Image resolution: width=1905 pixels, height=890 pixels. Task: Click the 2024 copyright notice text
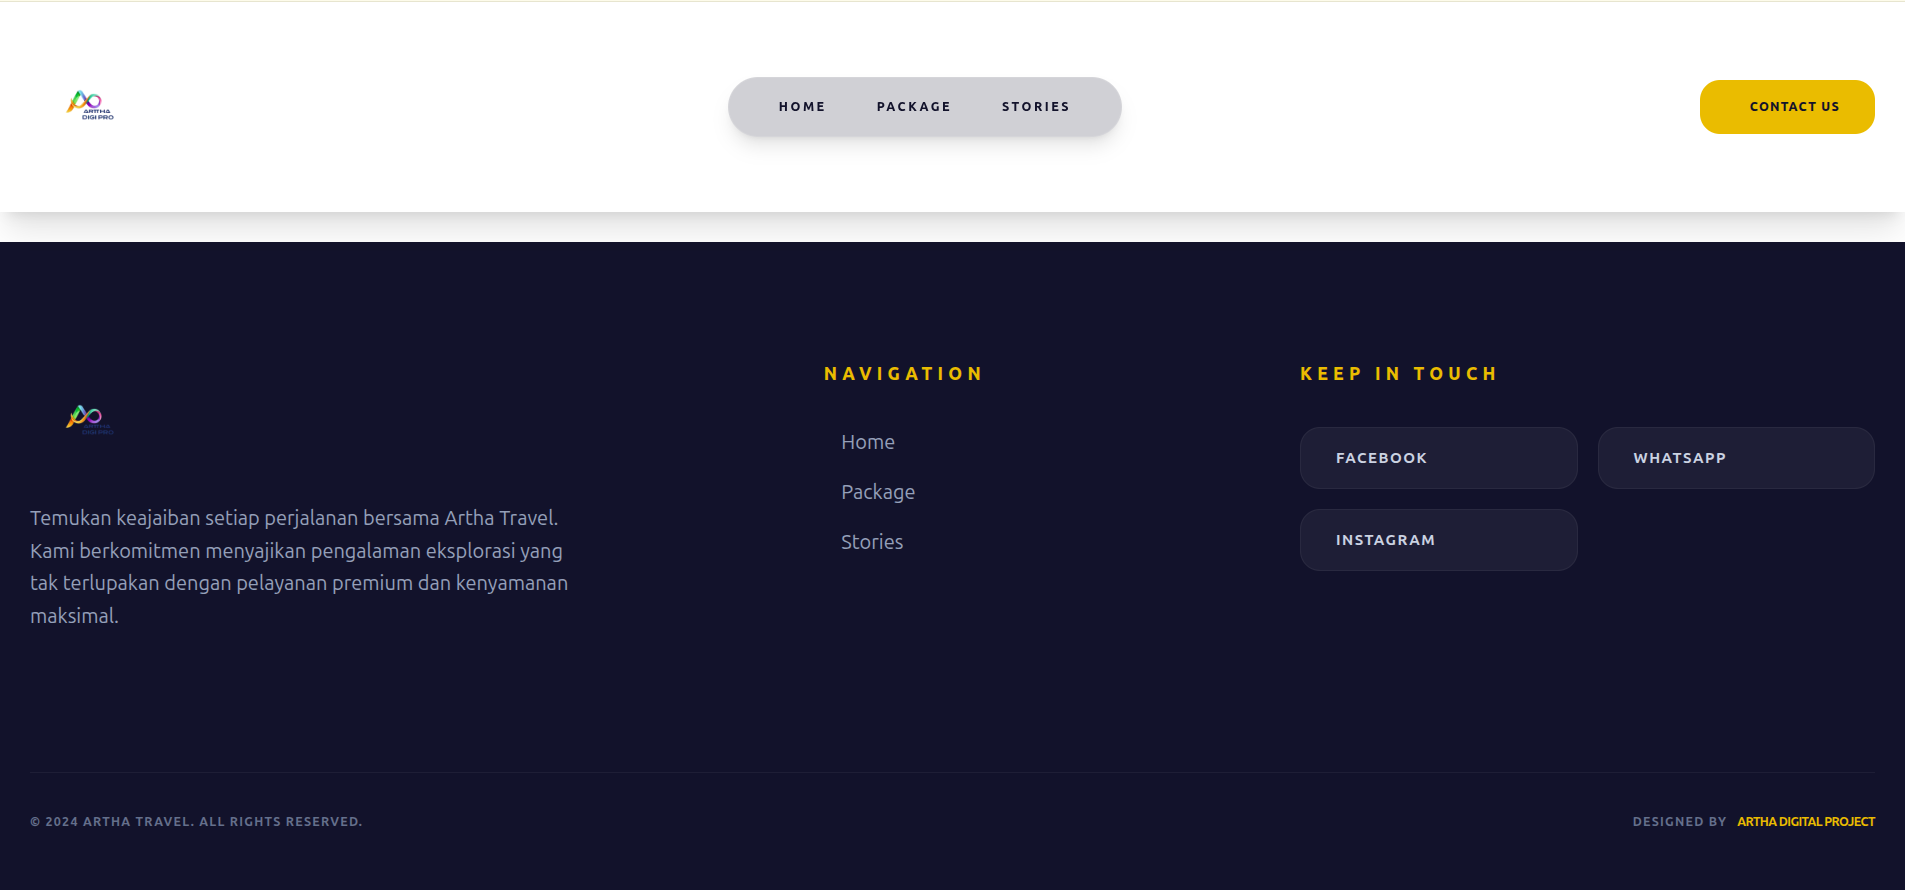tap(196, 822)
